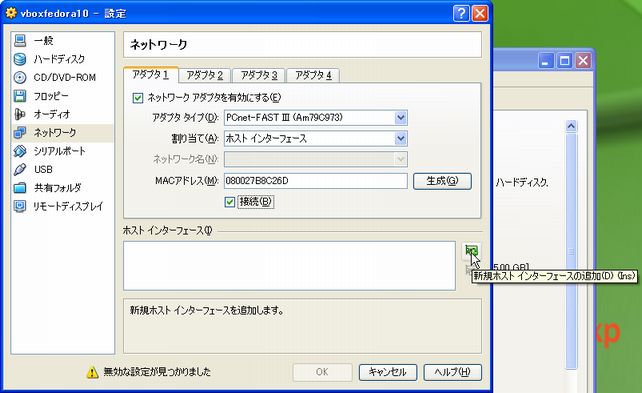Image resolution: width=642 pixels, height=393 pixels.
Task: Click the maximize button of background window
Action: (x=565, y=61)
